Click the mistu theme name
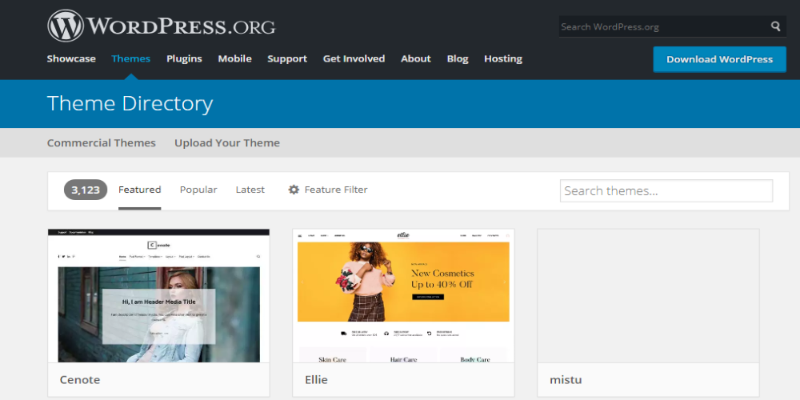This screenshot has width=800, height=400. click(x=566, y=380)
